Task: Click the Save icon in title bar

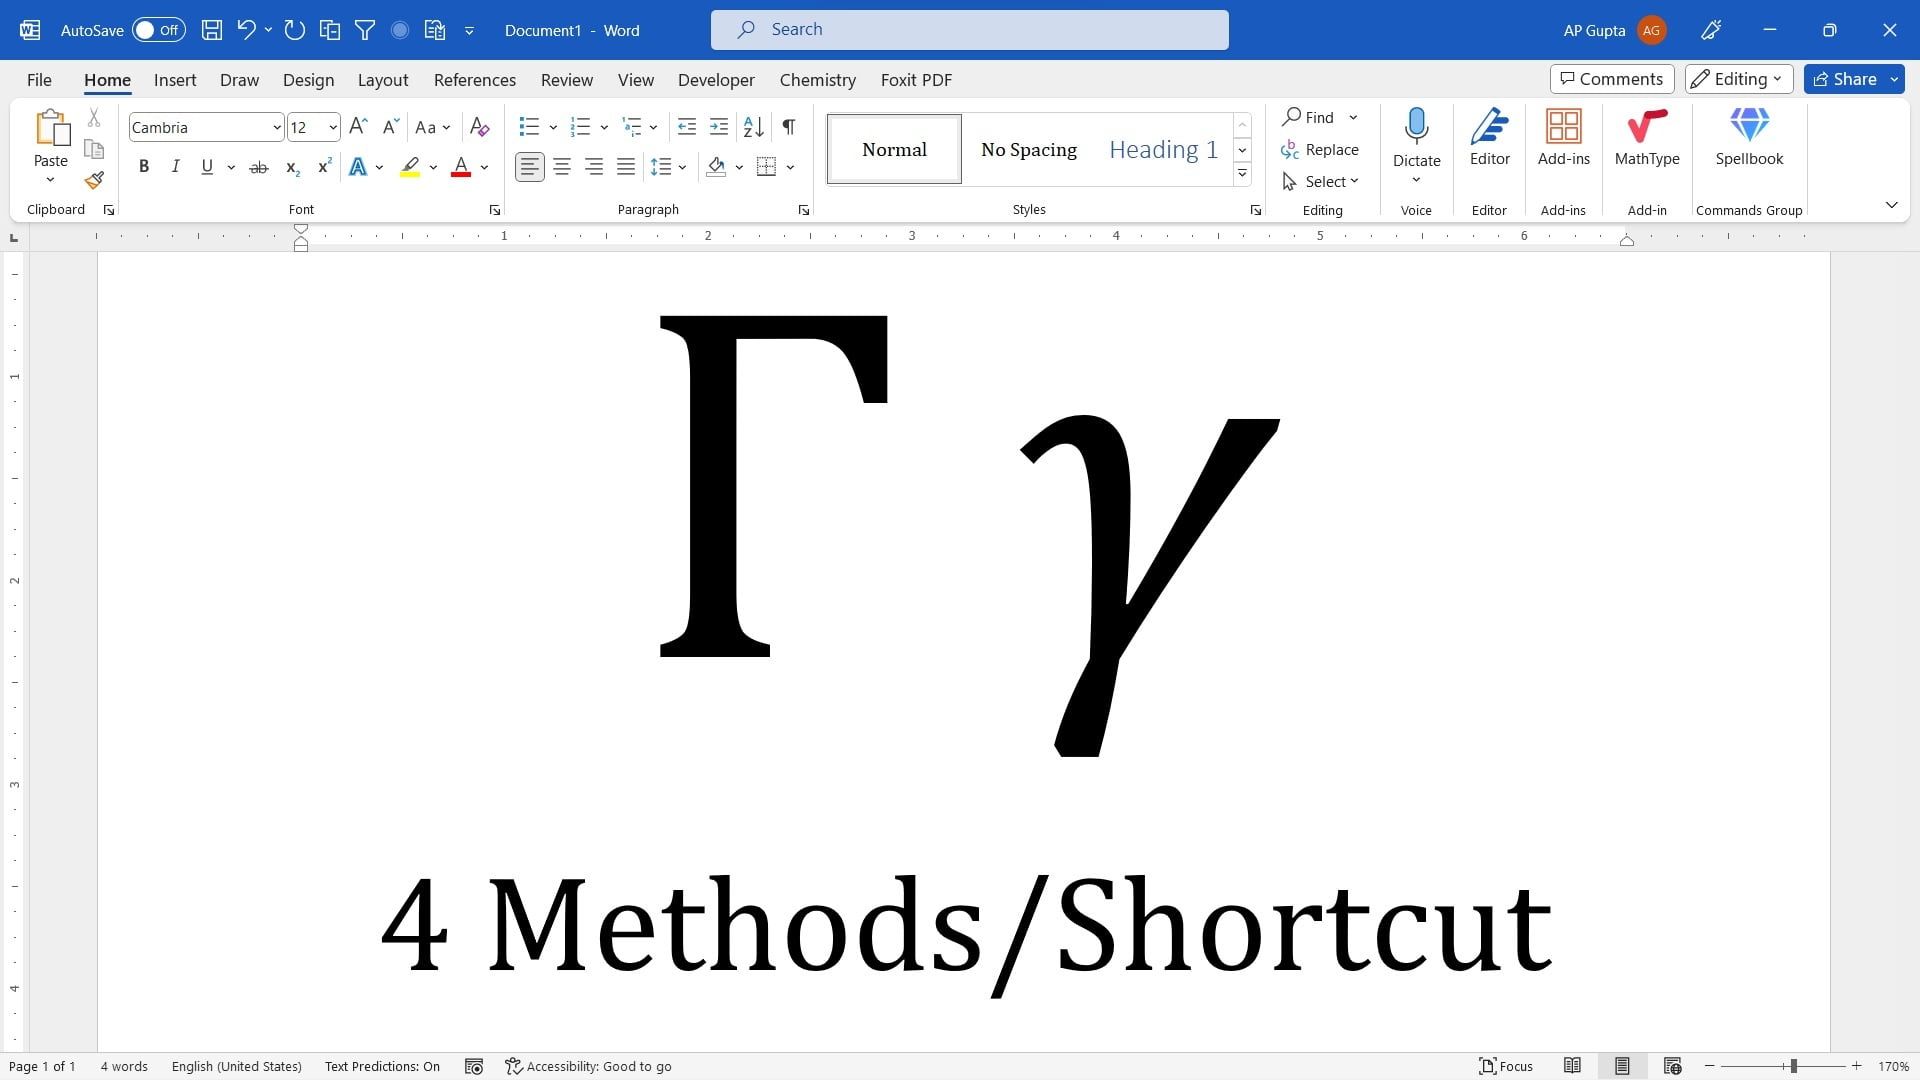Action: pos(211,30)
